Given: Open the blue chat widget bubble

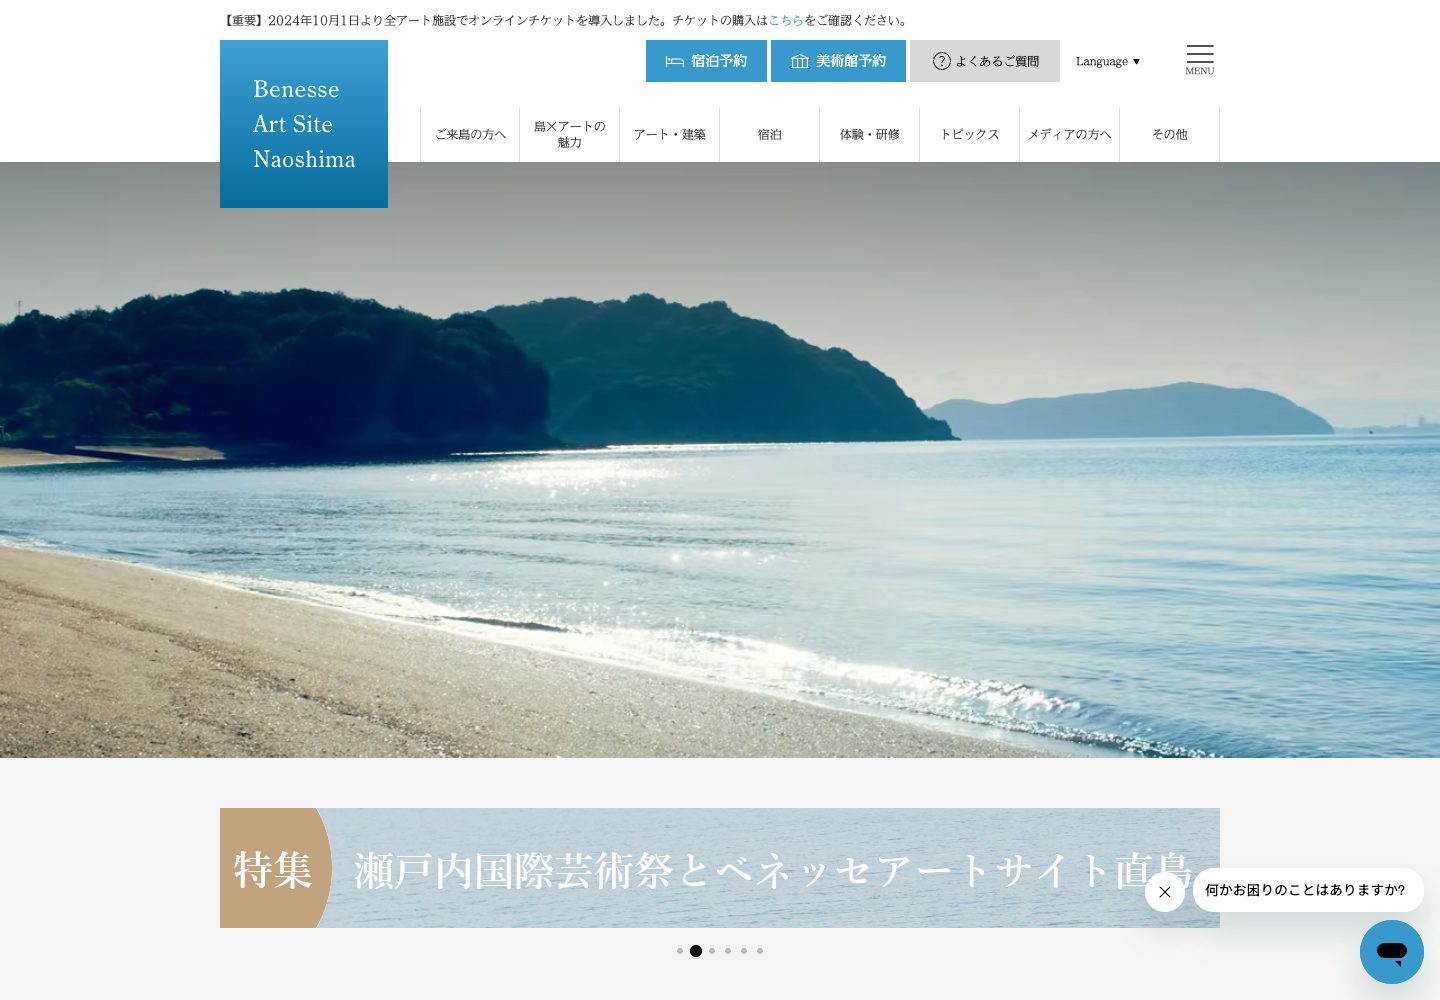Looking at the screenshot, I should pyautogui.click(x=1392, y=952).
